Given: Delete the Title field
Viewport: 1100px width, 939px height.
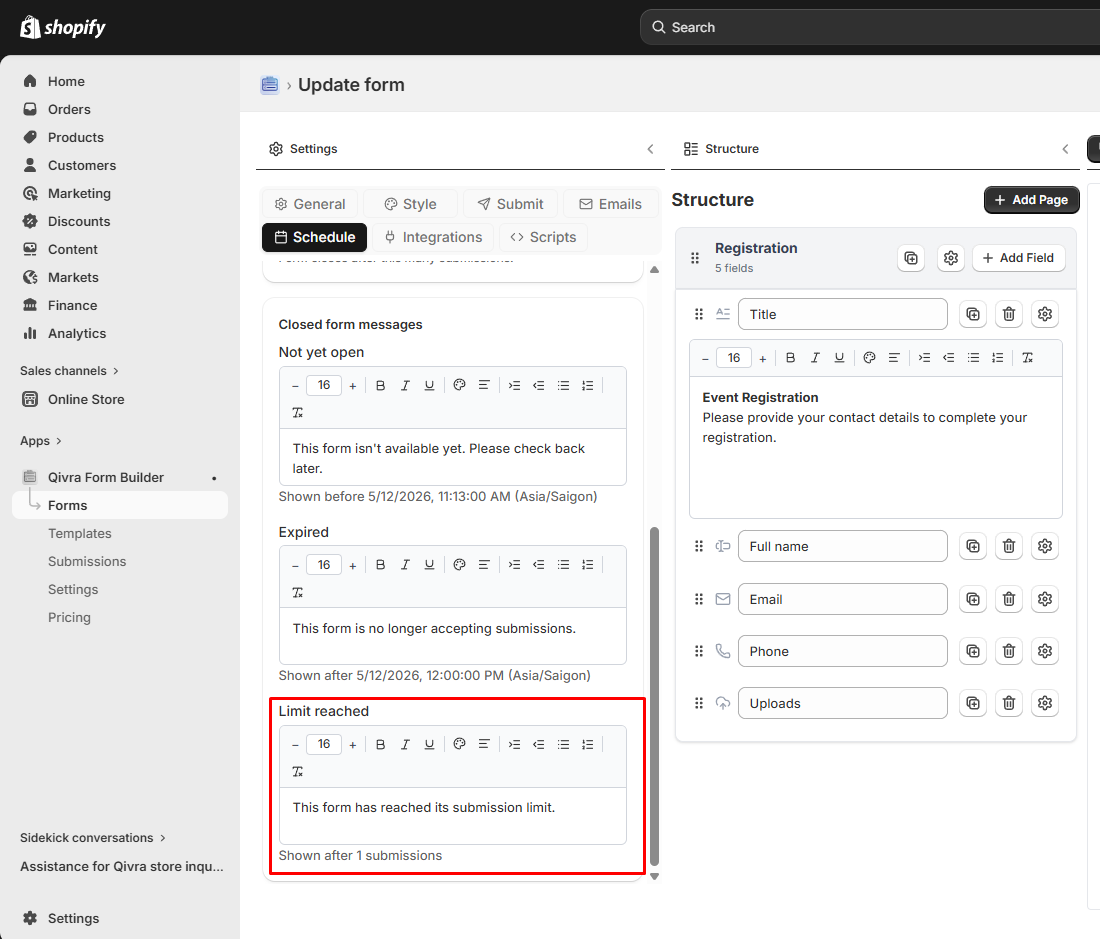Looking at the screenshot, I should tap(1009, 314).
